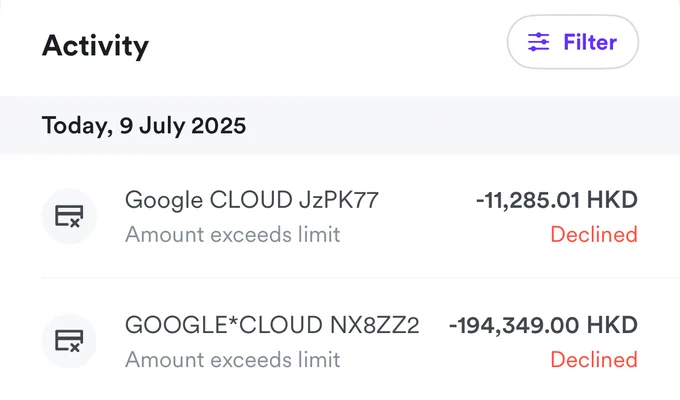This screenshot has height=400, width=680.
Task: Click the Today, 9 July 2025 header
Action: coord(144,126)
